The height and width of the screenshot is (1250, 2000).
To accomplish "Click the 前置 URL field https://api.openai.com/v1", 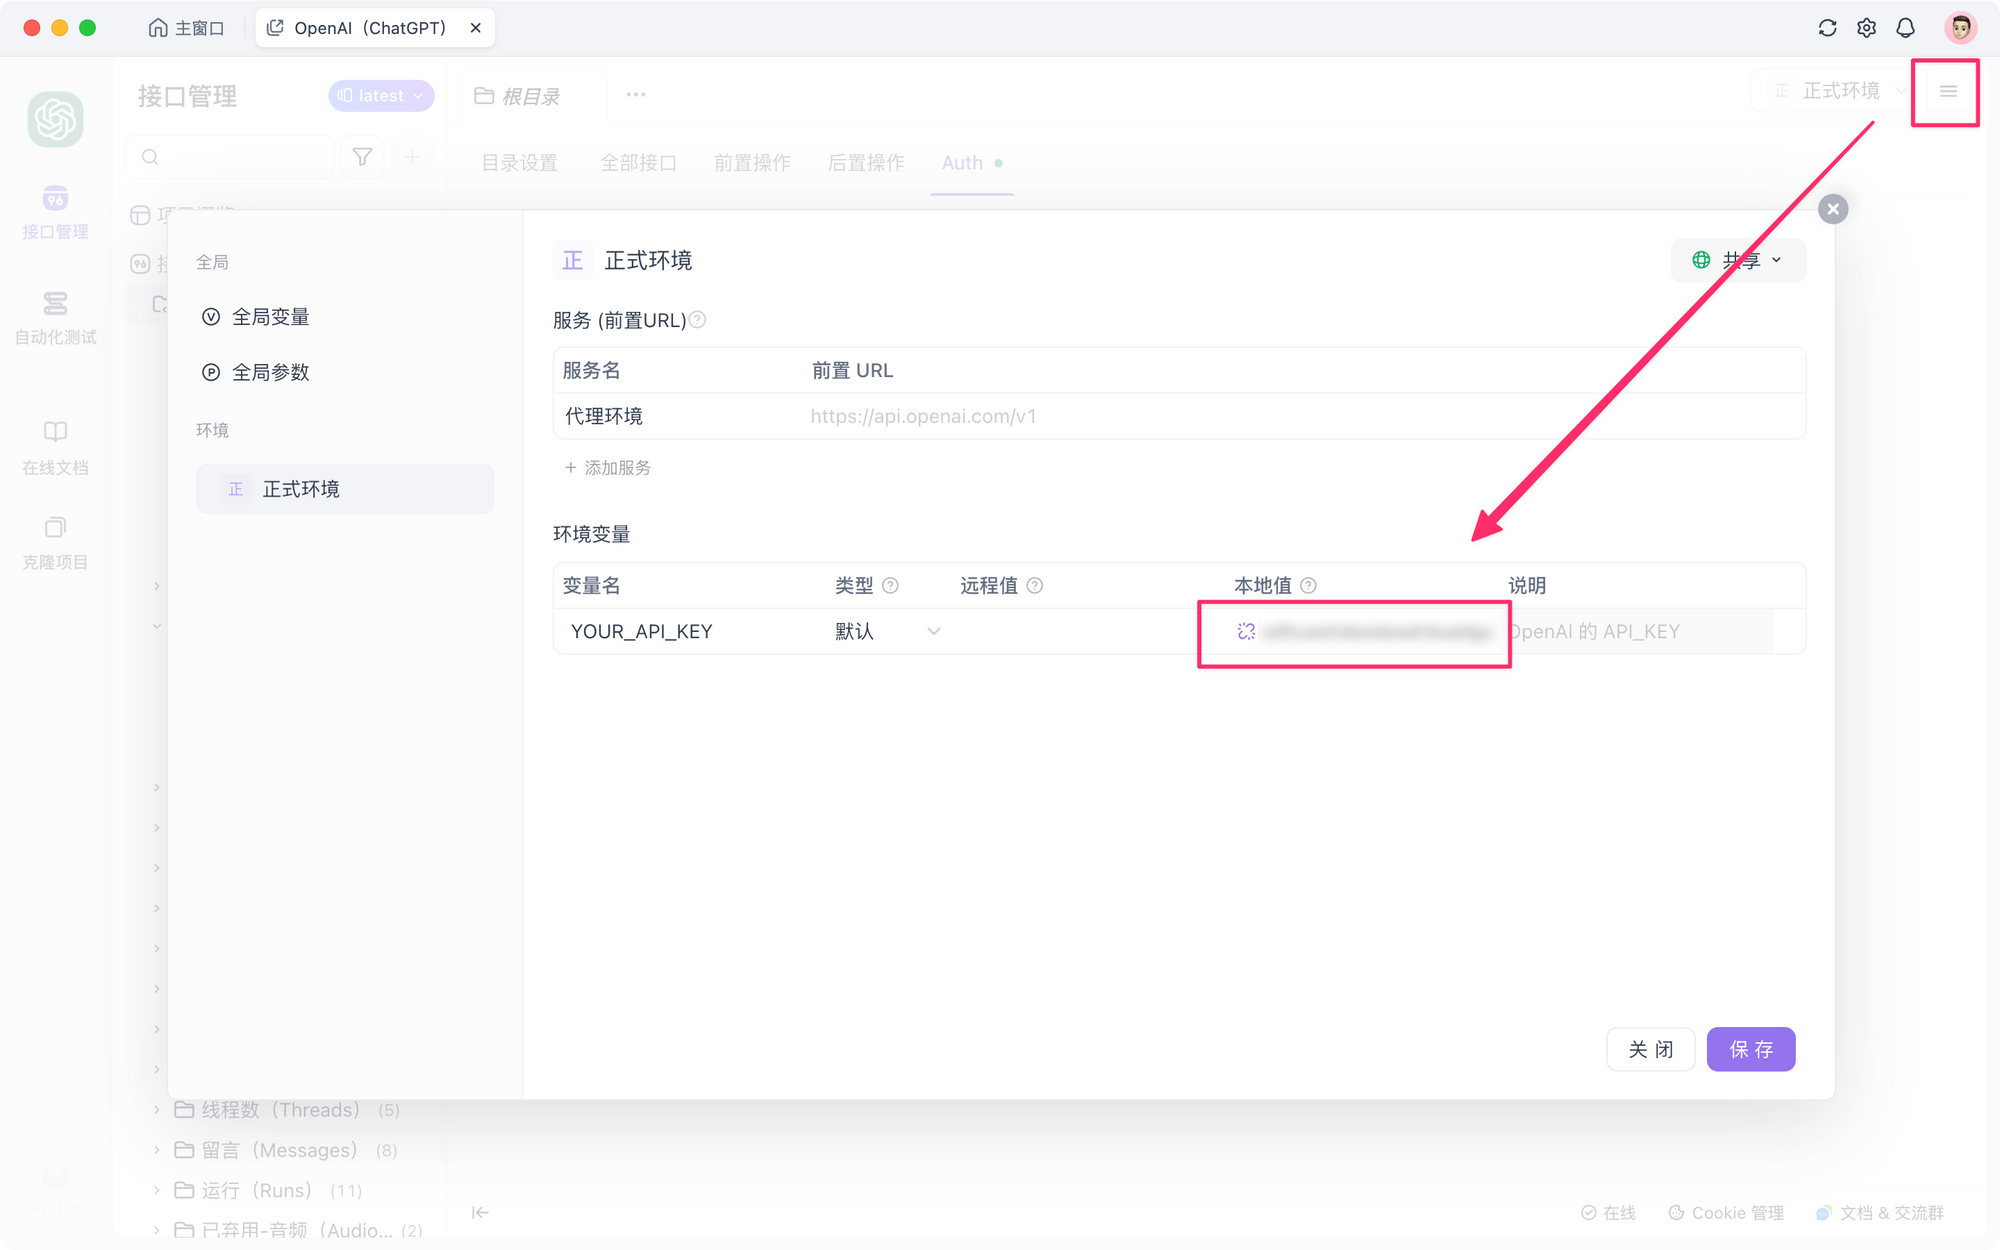I will click(x=1300, y=416).
